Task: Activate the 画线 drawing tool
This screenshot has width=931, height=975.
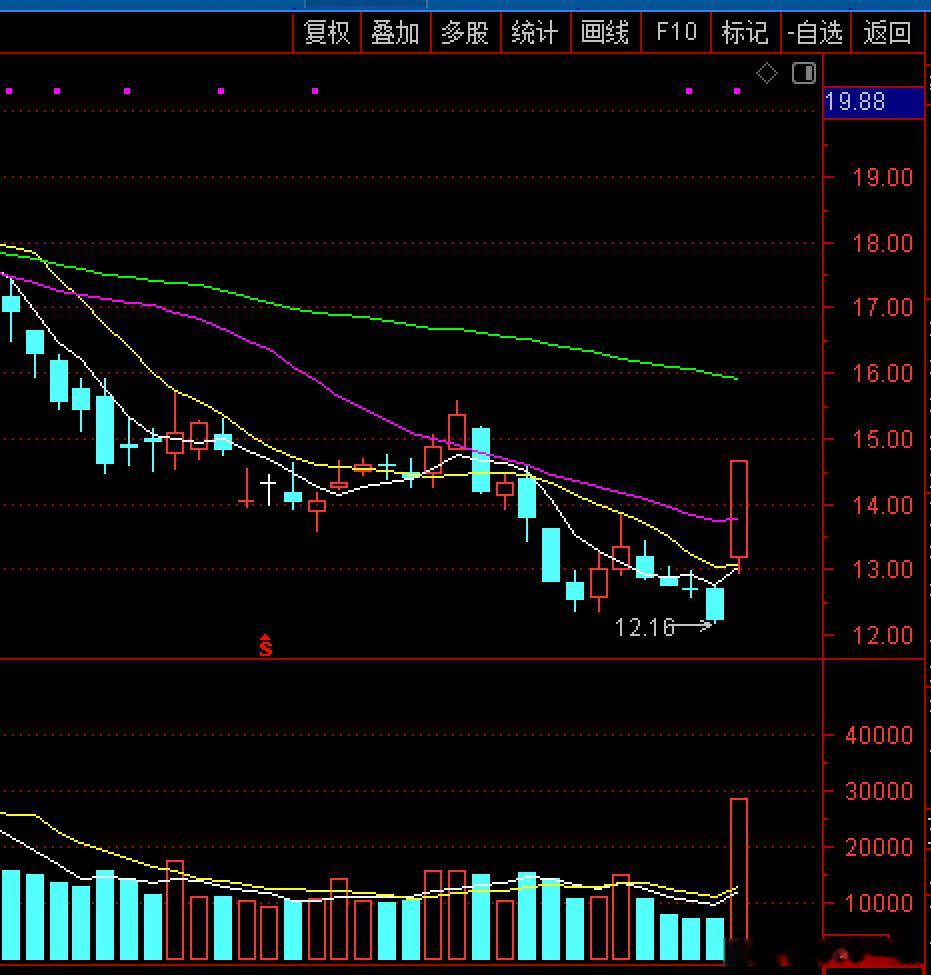Action: point(605,32)
